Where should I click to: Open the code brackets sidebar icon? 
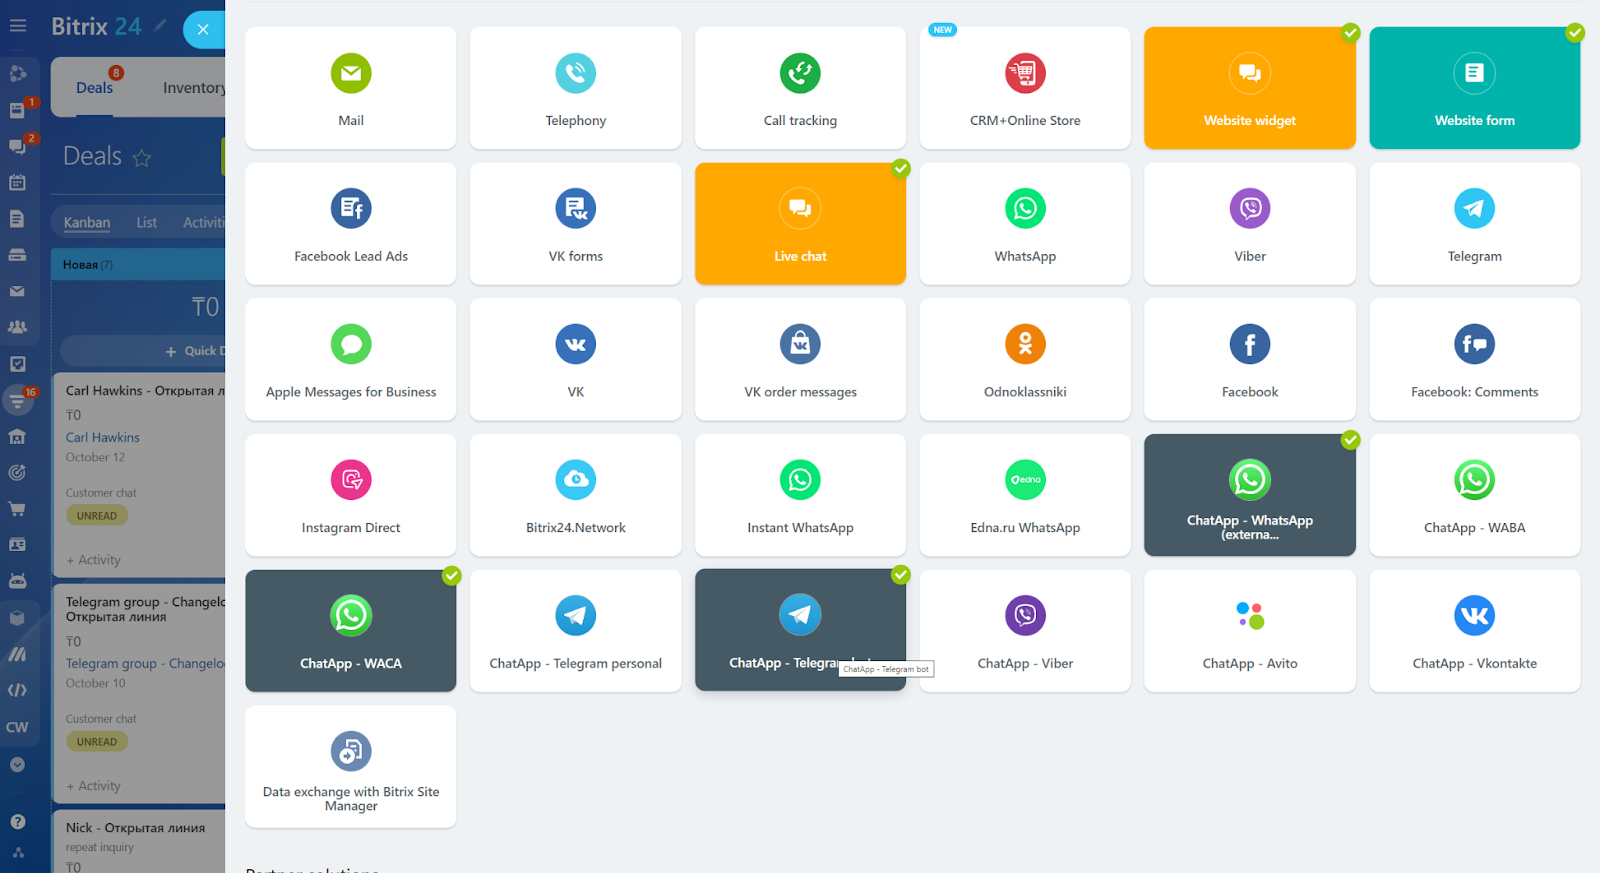(x=17, y=690)
